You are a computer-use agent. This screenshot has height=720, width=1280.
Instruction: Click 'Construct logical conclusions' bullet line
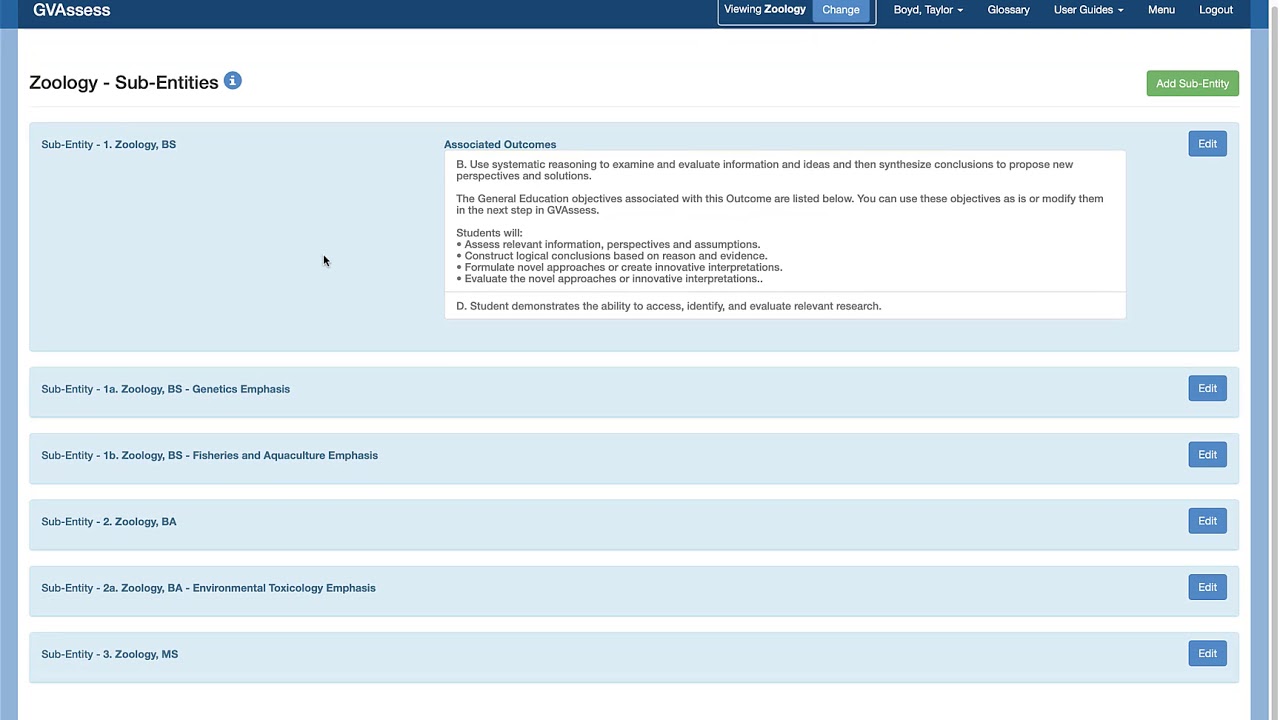coord(612,256)
